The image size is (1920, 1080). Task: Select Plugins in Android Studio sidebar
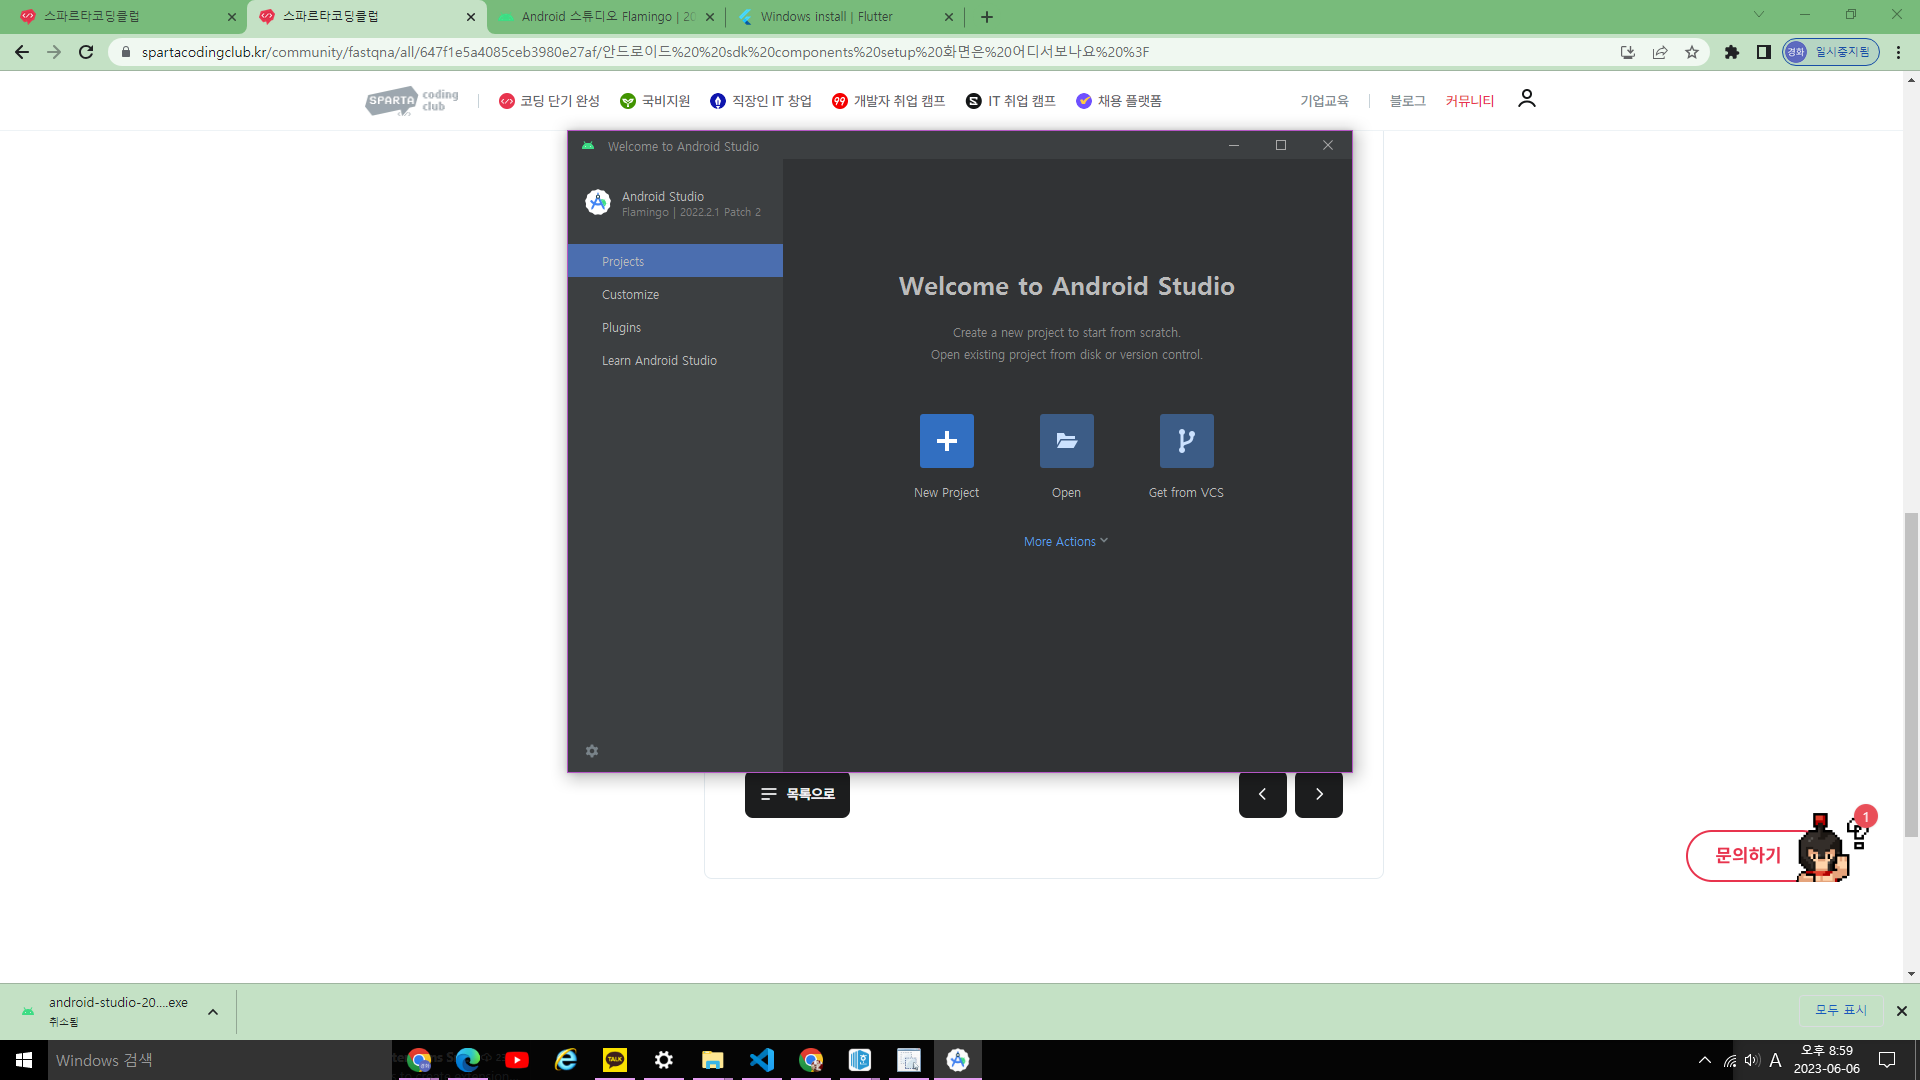(x=675, y=327)
